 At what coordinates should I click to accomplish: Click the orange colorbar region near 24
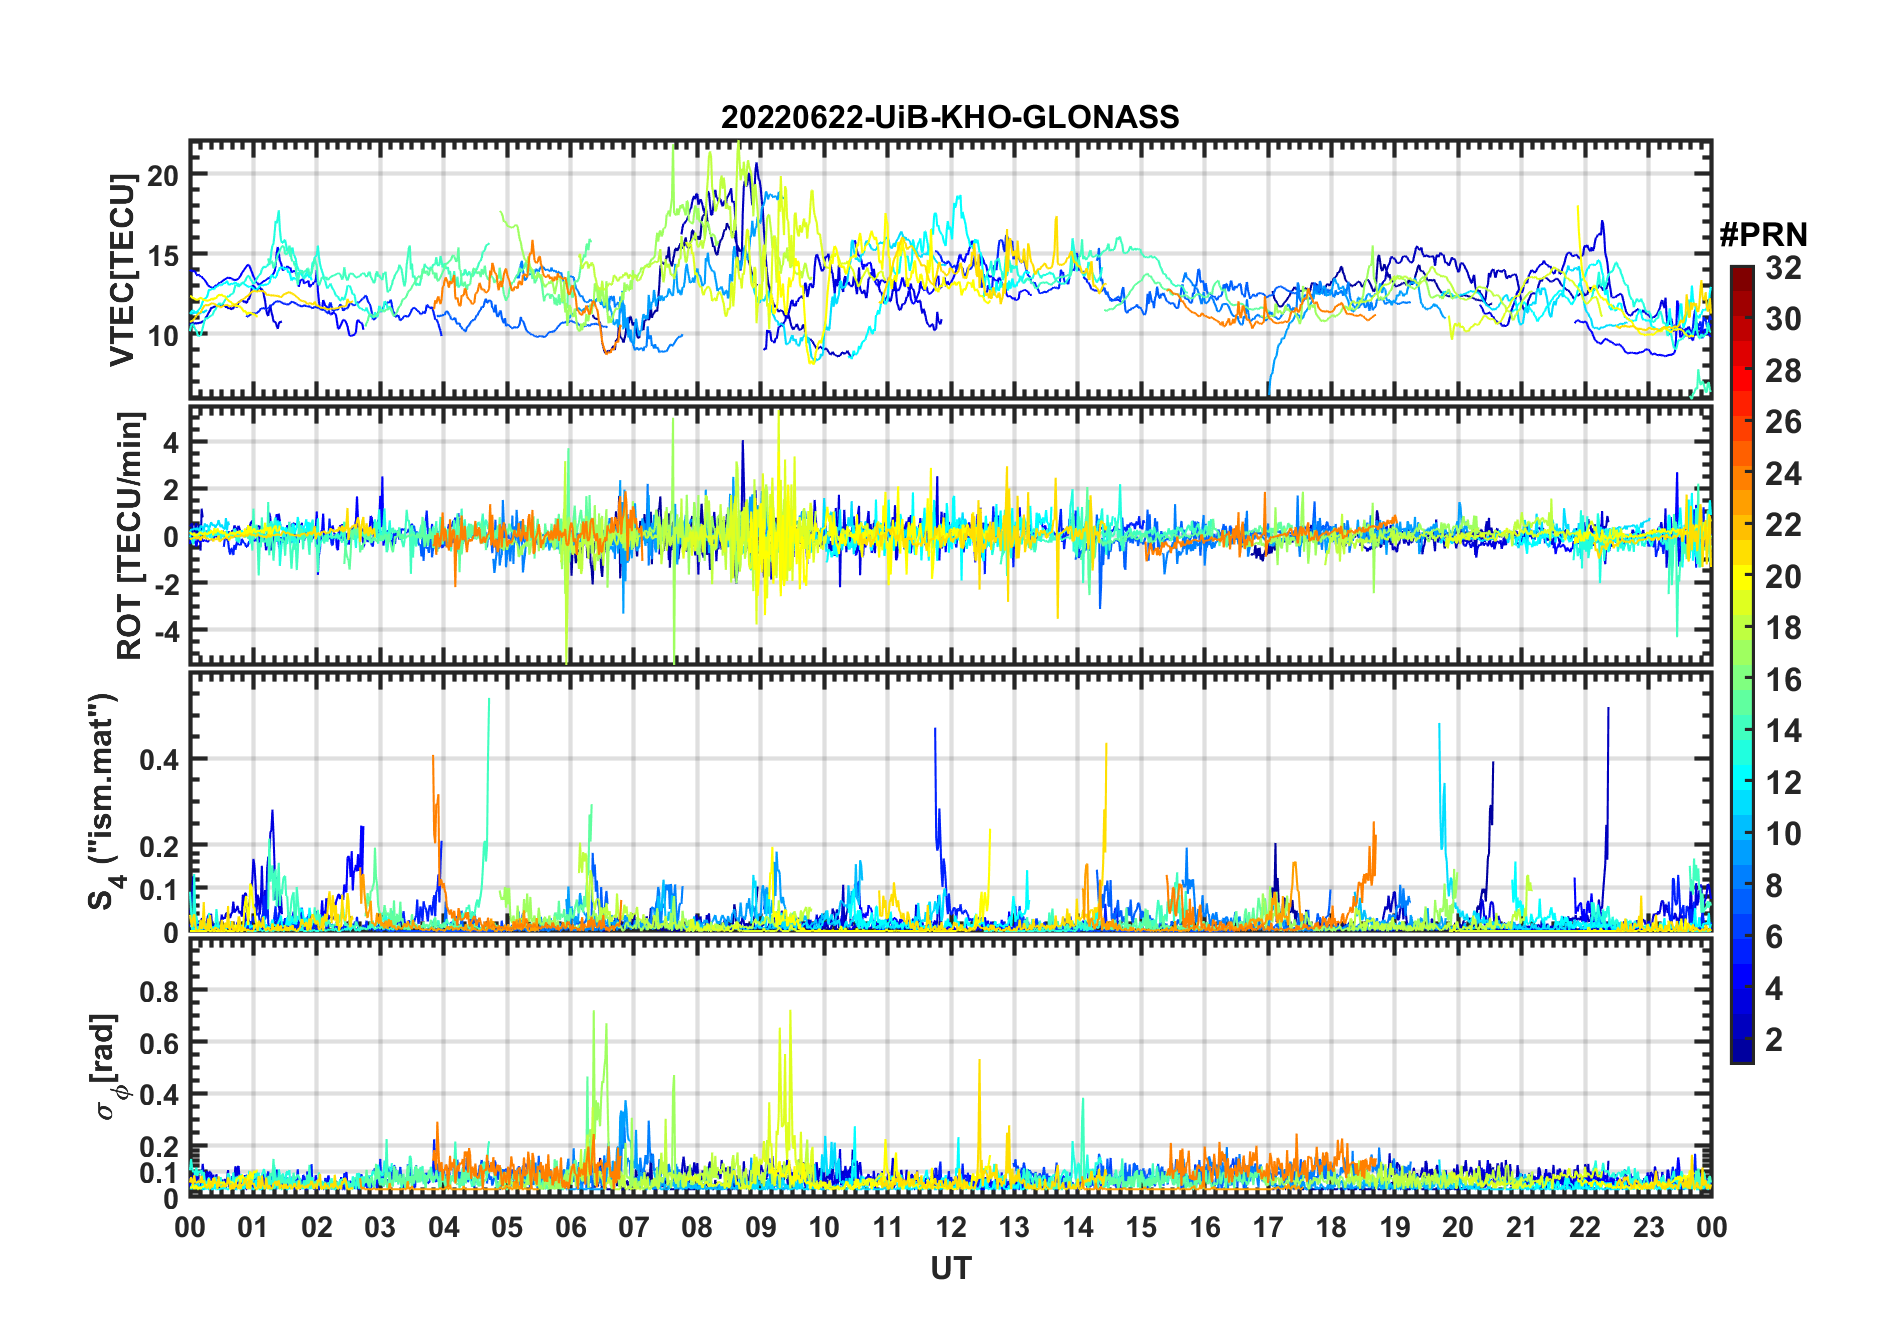tap(1741, 473)
